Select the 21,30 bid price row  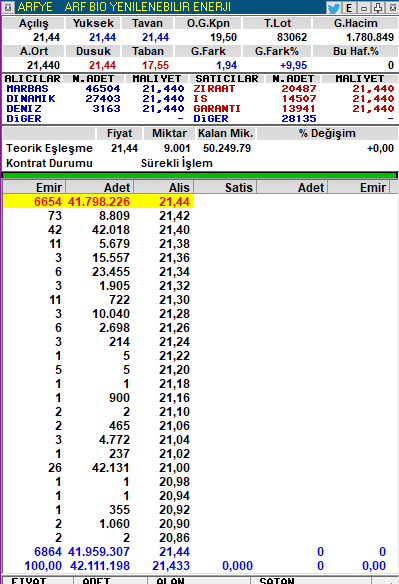(x=98, y=300)
